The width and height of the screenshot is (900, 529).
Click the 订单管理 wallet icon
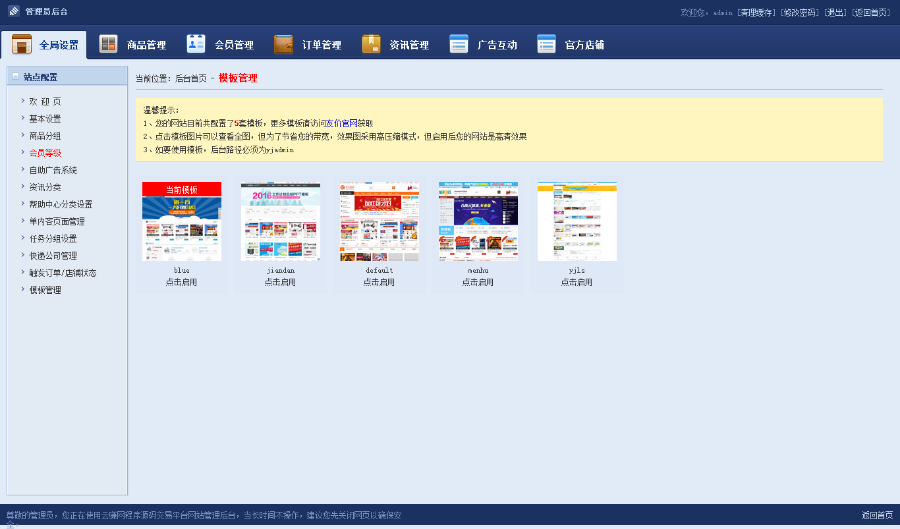click(284, 44)
